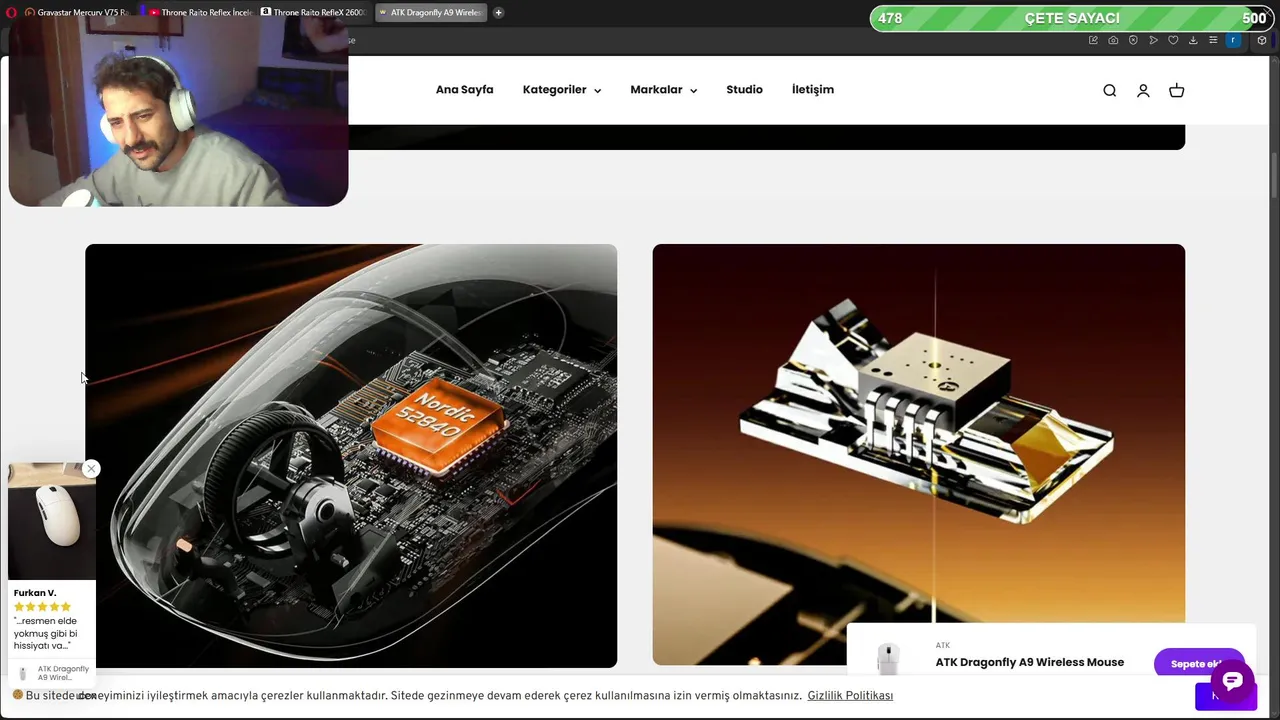The height and width of the screenshot is (720, 1280).
Task: Click the optical sensor crystal image
Action: (918, 454)
